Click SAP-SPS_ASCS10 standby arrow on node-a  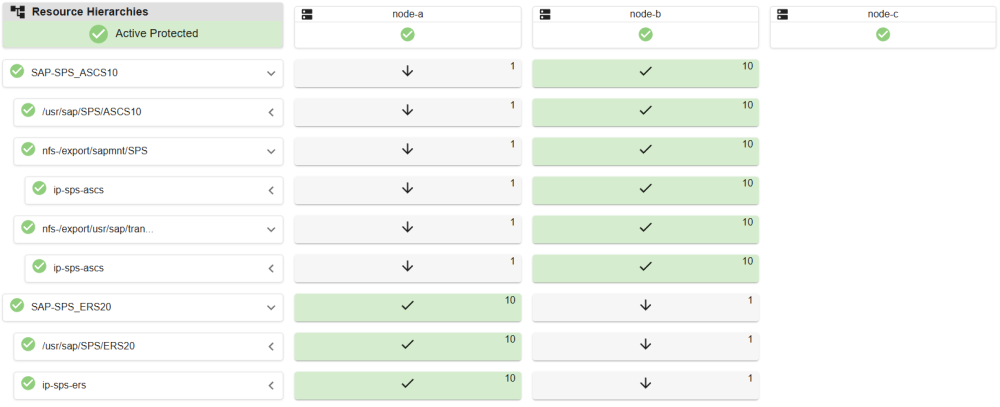point(407,72)
